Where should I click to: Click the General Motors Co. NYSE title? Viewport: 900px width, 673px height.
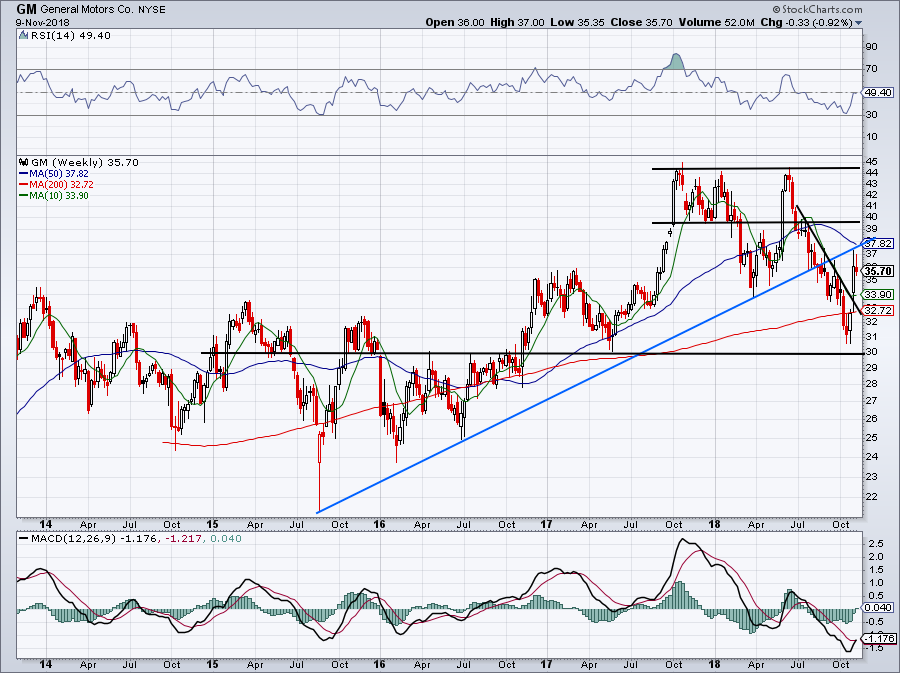coord(104,9)
